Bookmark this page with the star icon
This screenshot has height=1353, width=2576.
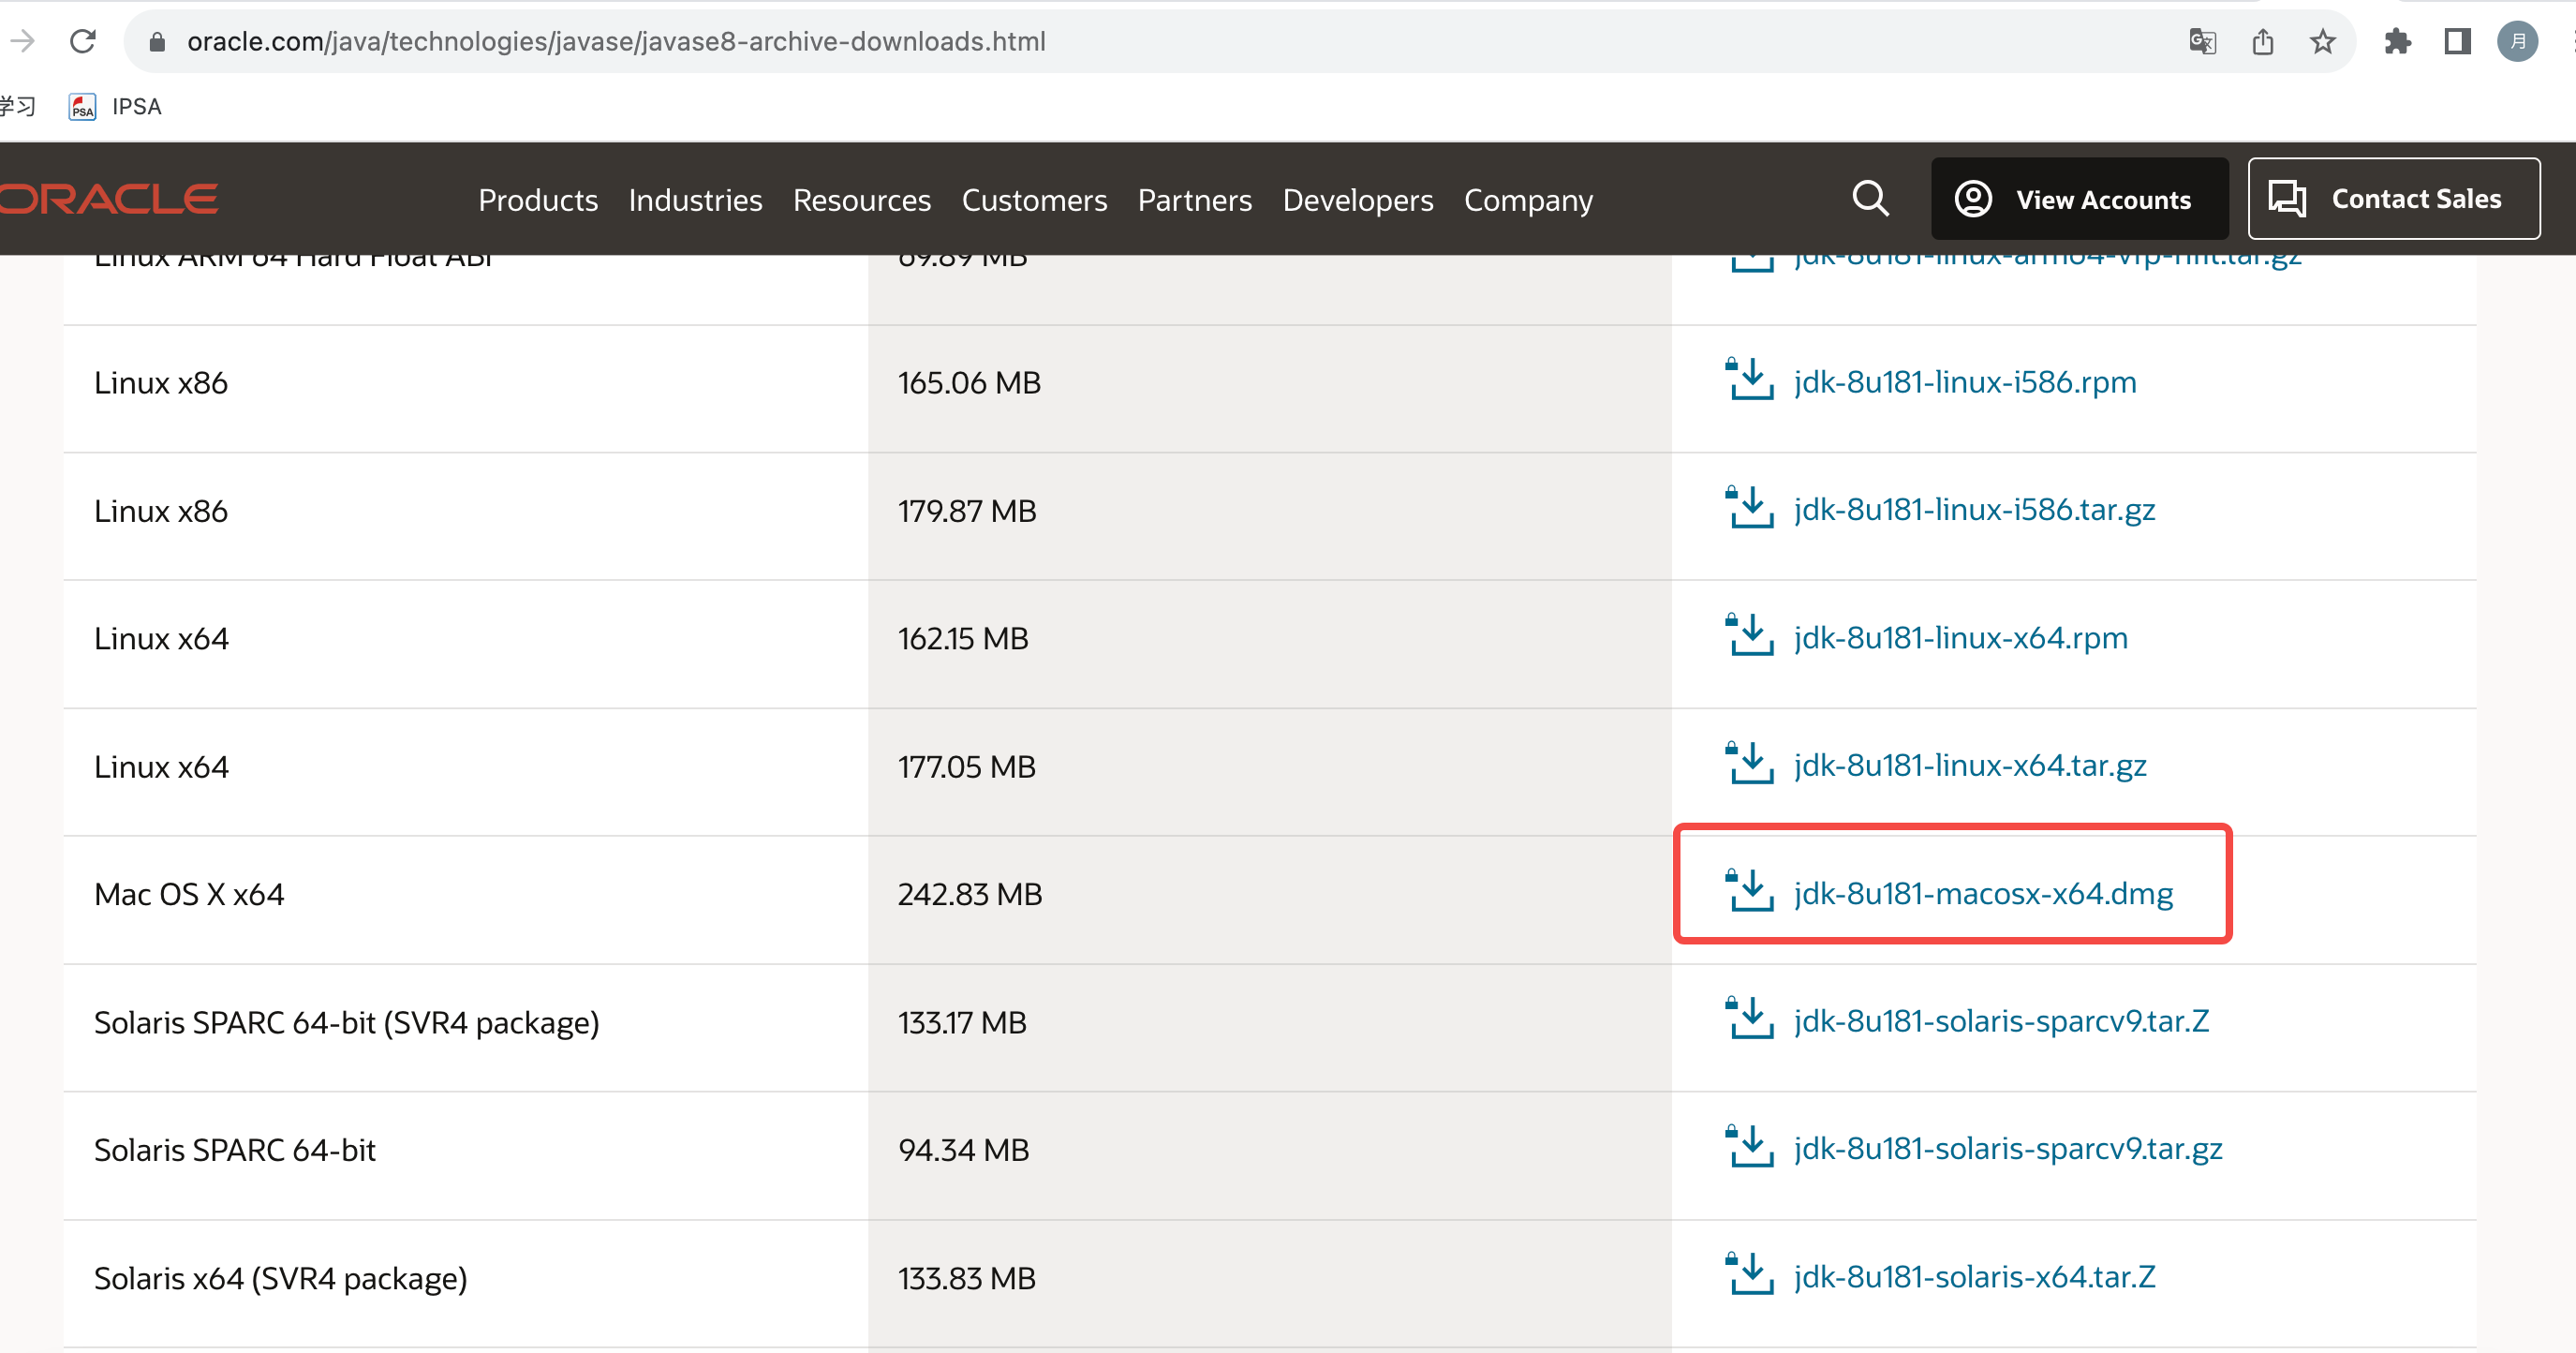[x=2323, y=41]
